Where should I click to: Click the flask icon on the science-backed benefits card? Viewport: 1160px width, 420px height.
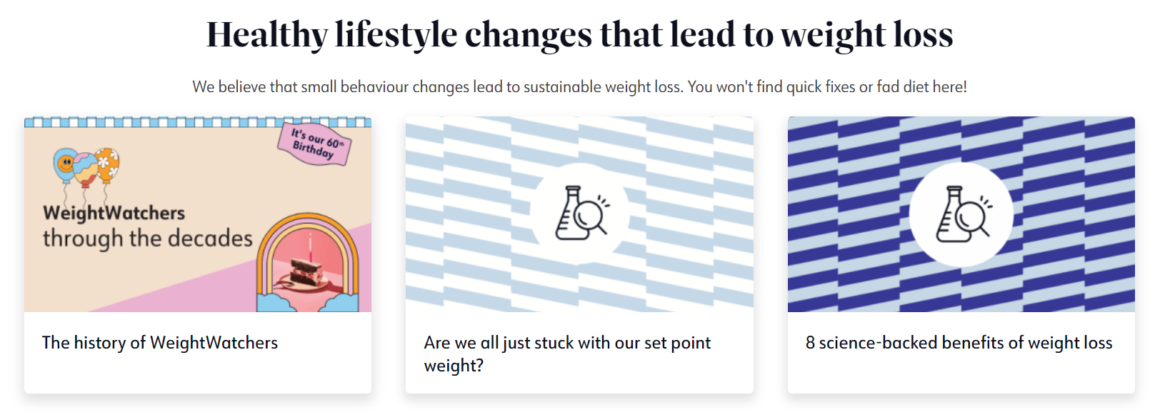pos(961,214)
